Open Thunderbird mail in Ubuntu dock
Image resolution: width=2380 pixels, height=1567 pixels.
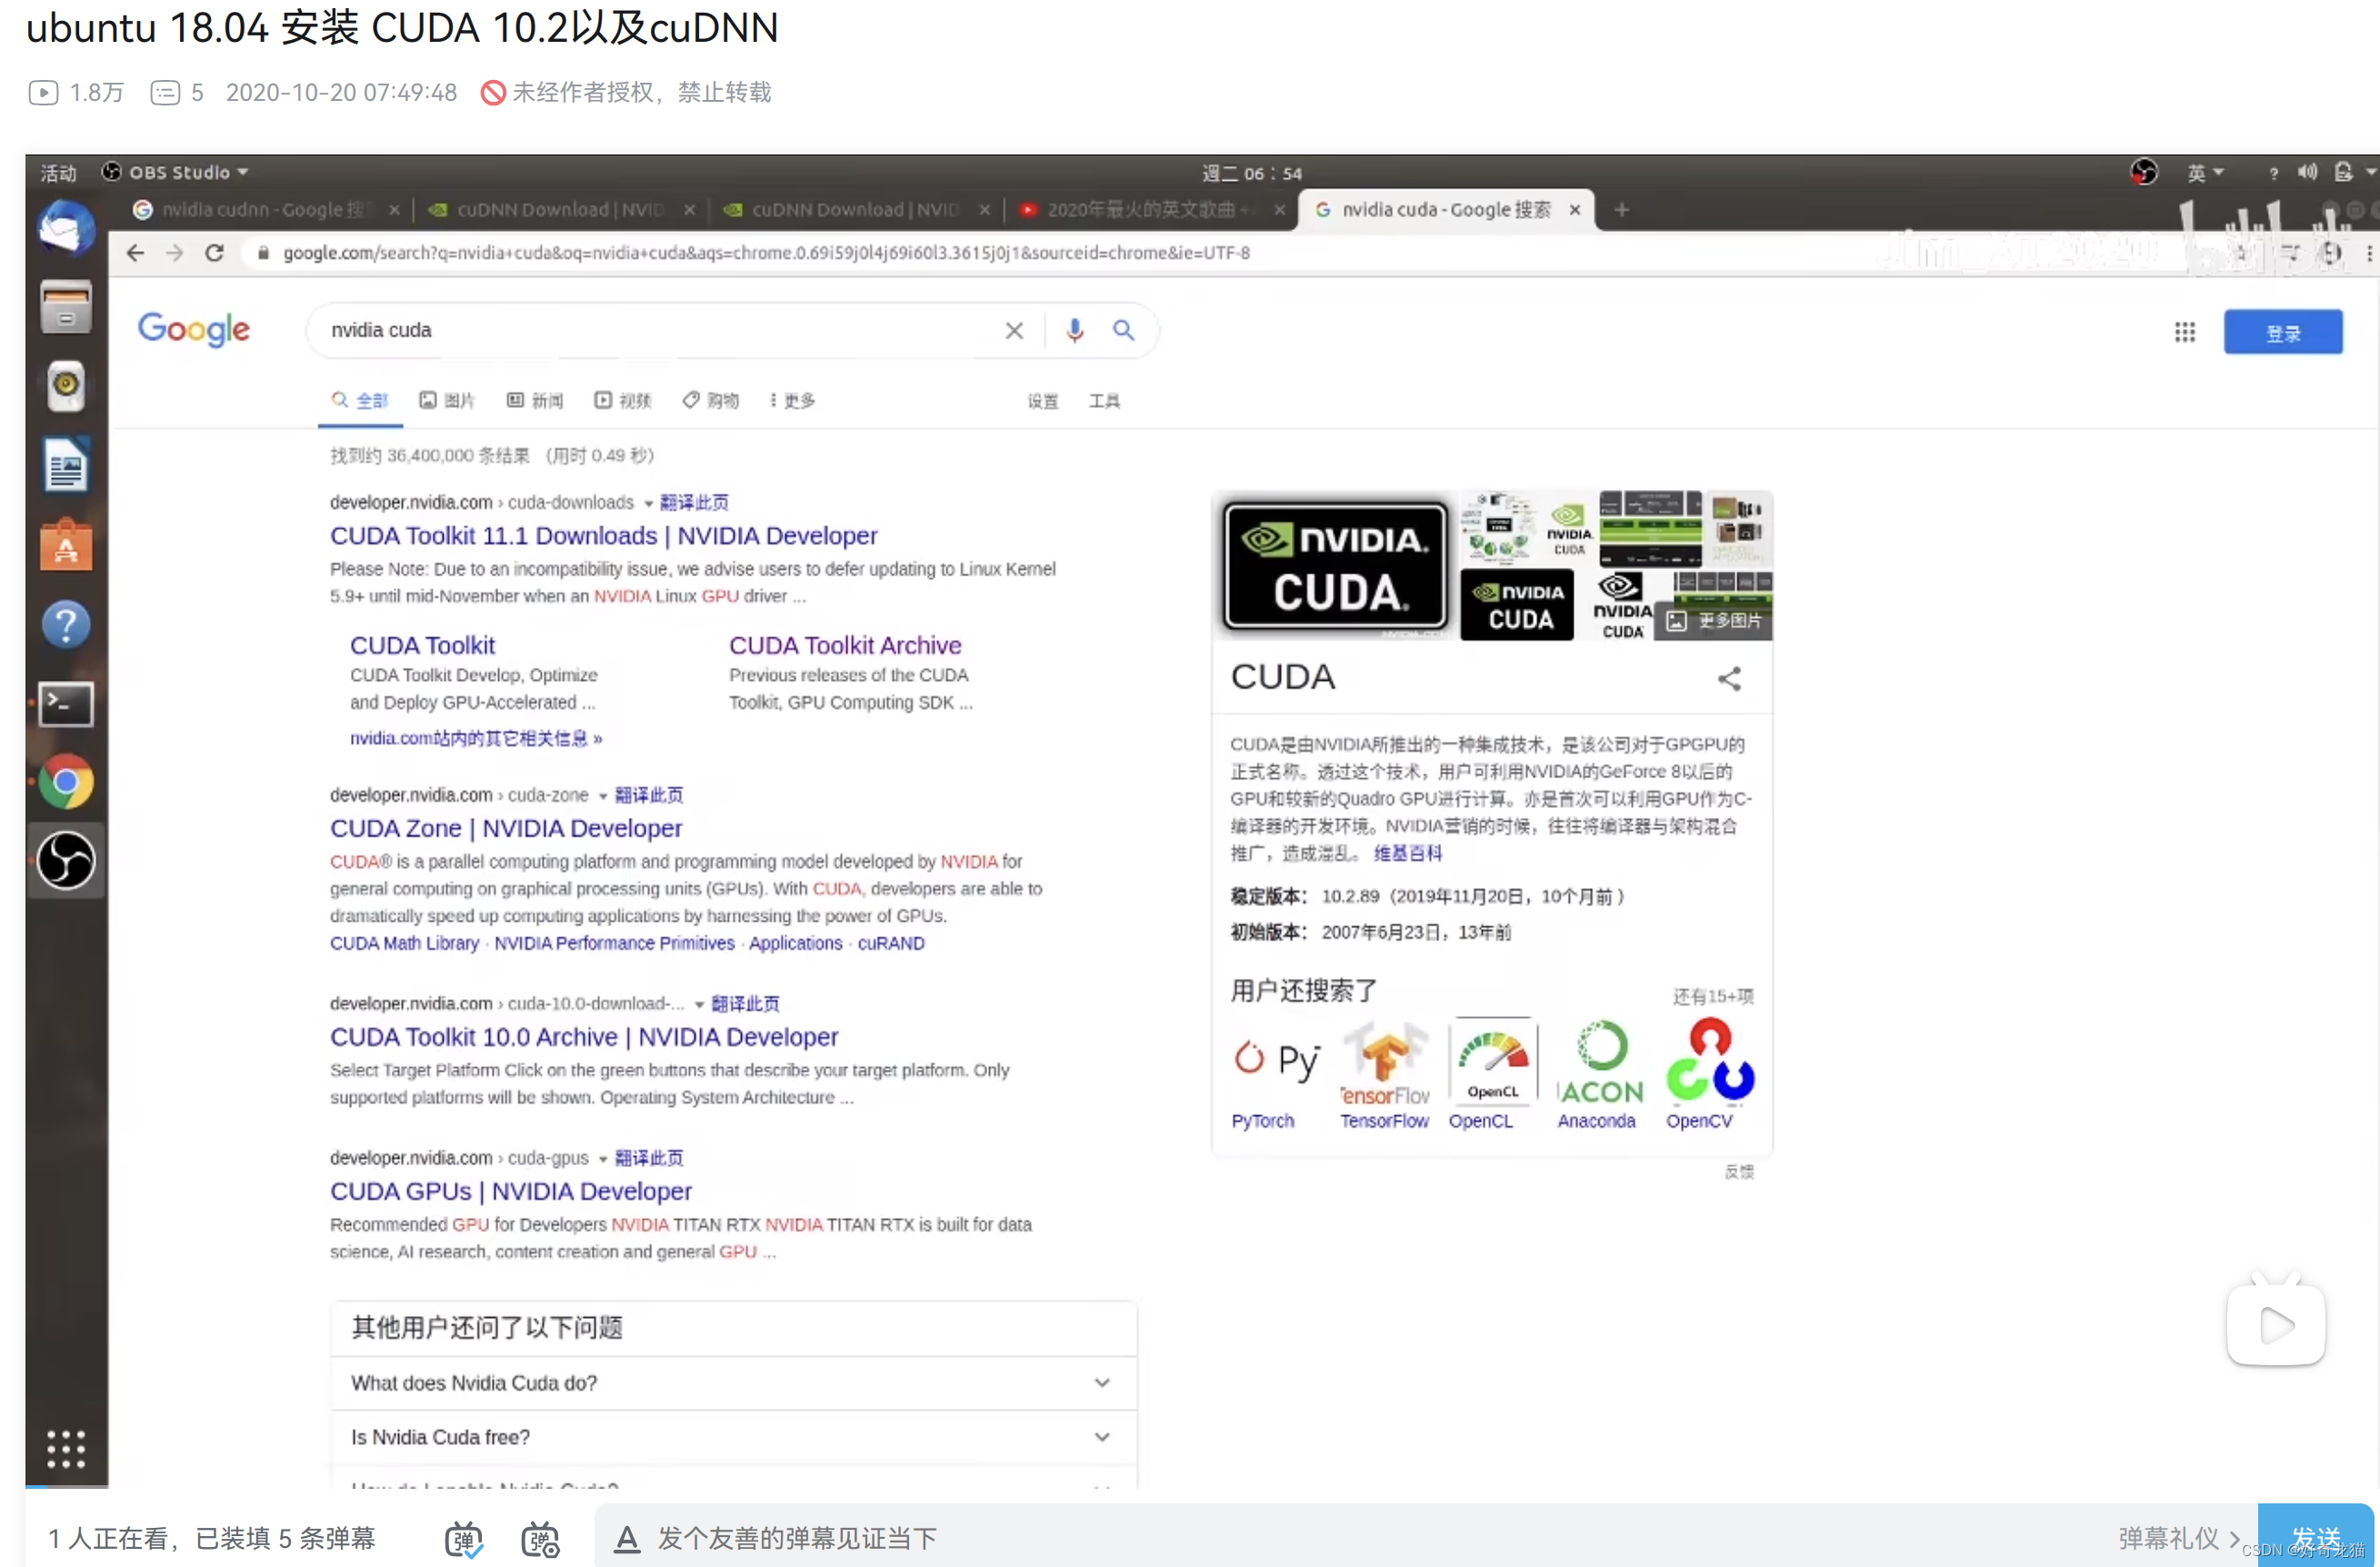coord(66,228)
